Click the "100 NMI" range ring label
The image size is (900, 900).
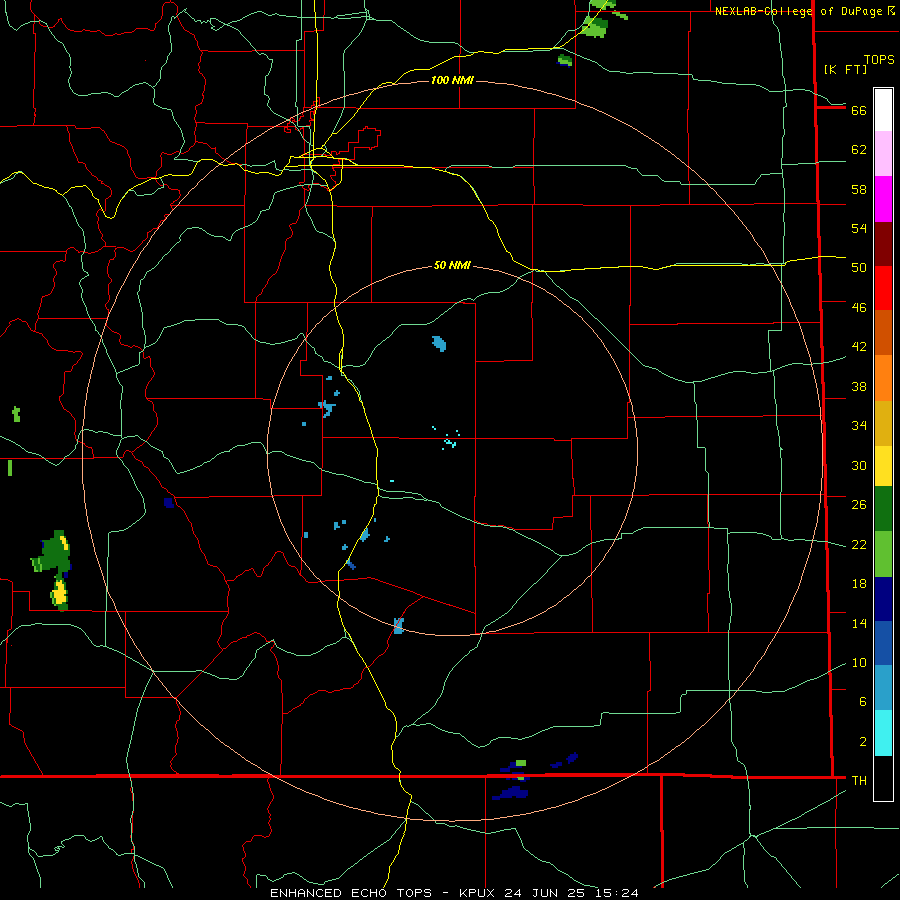tap(452, 80)
